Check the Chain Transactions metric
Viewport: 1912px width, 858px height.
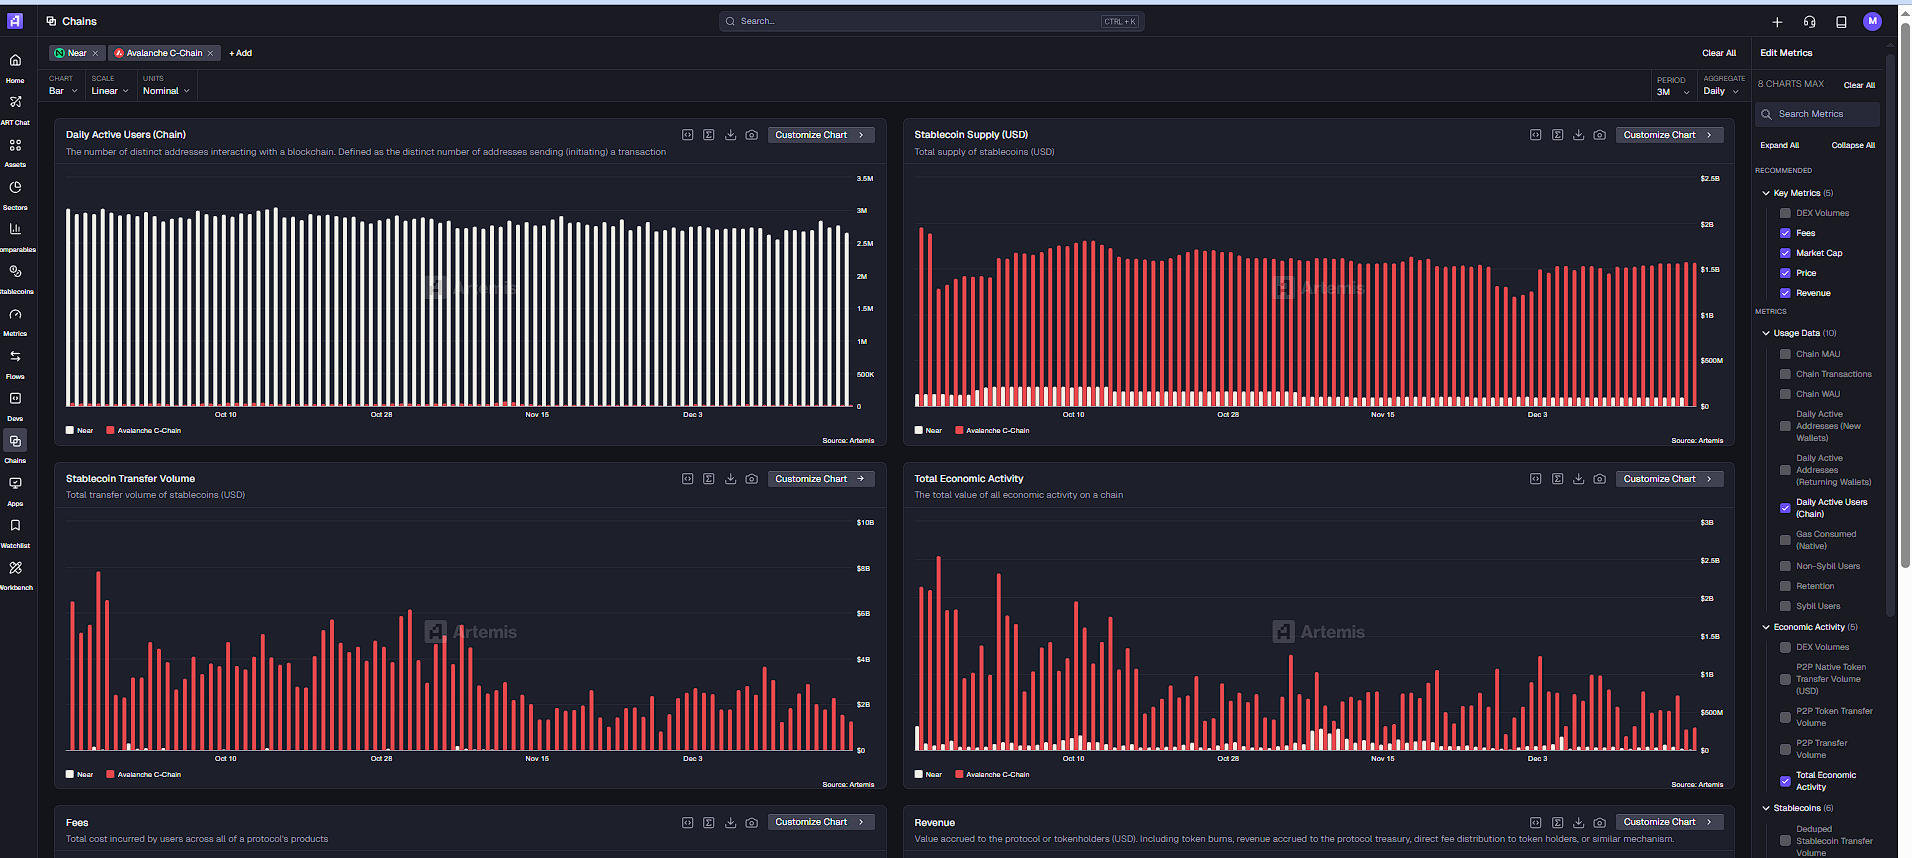tap(1785, 374)
